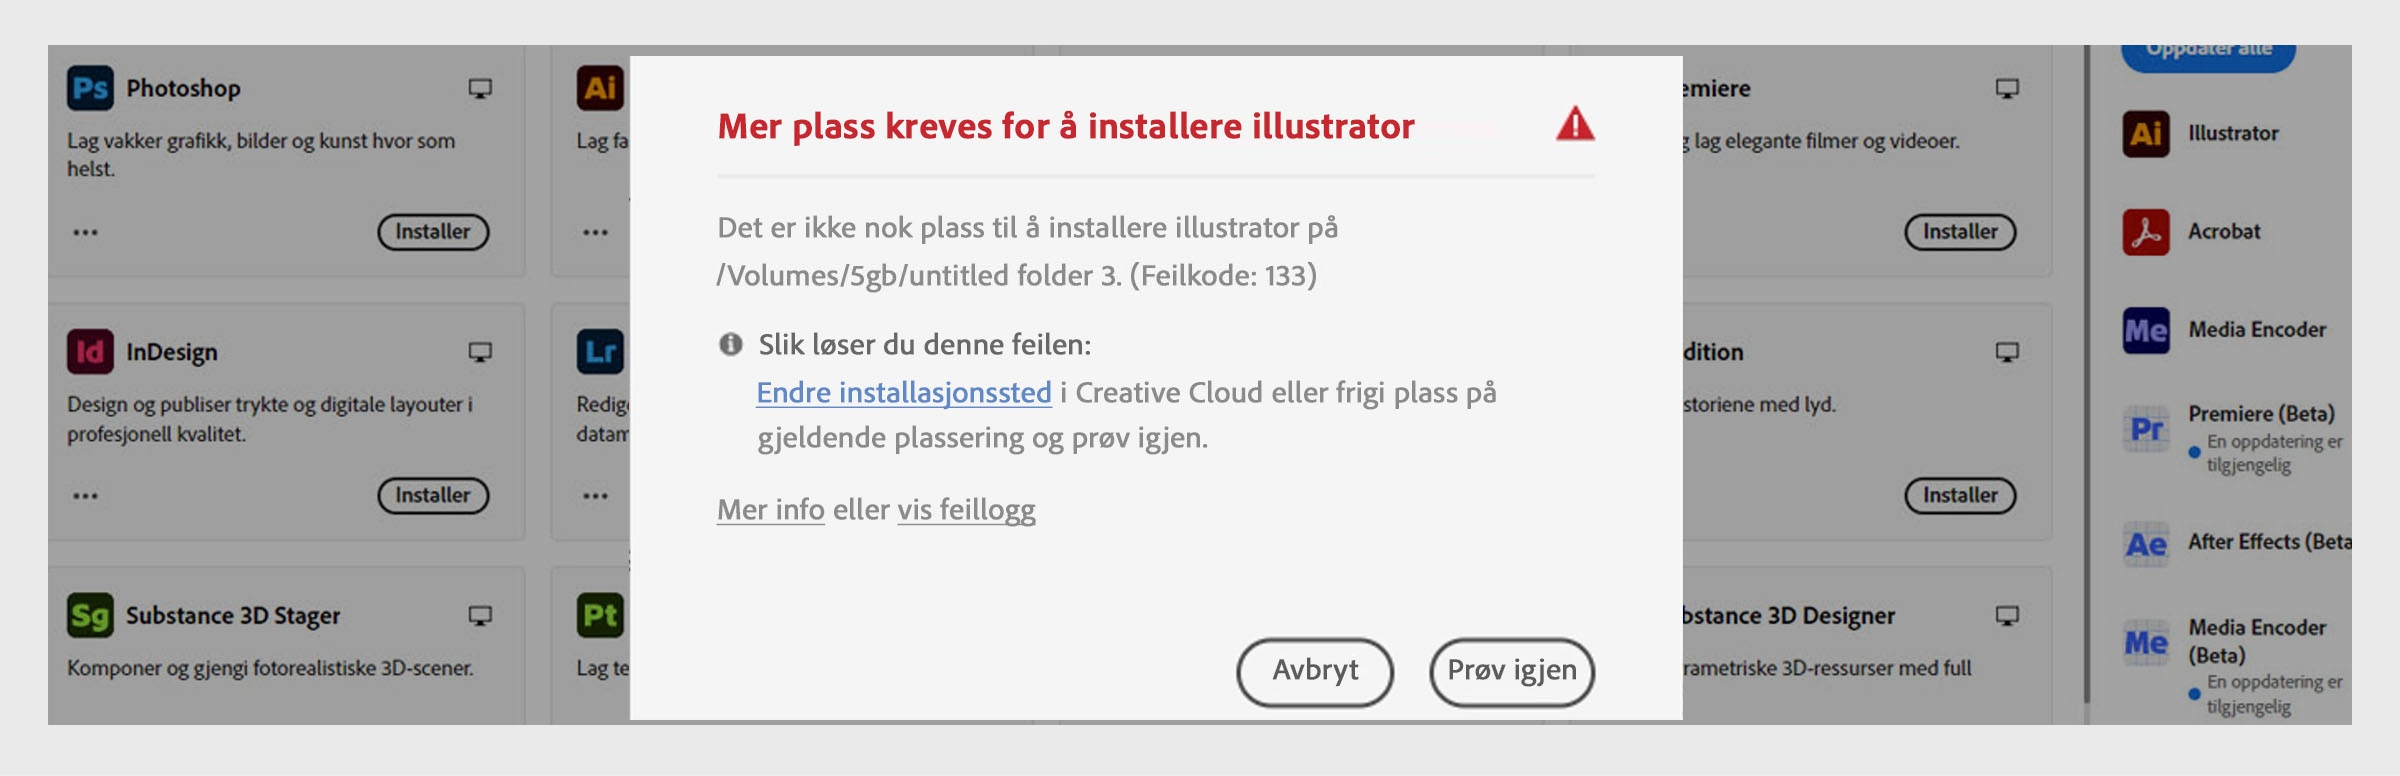Click the Acrobat icon in the updates sidebar
Viewport: 2400px width, 776px height.
pyautogui.click(x=2146, y=231)
